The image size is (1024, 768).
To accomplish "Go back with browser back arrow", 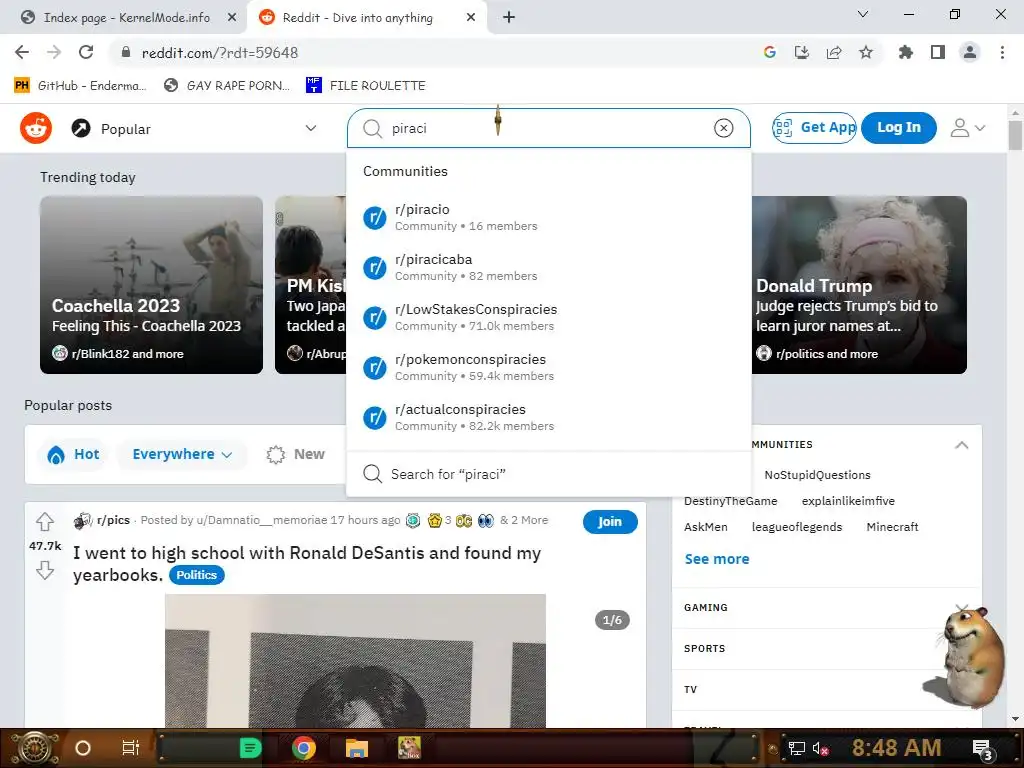I will point(22,52).
